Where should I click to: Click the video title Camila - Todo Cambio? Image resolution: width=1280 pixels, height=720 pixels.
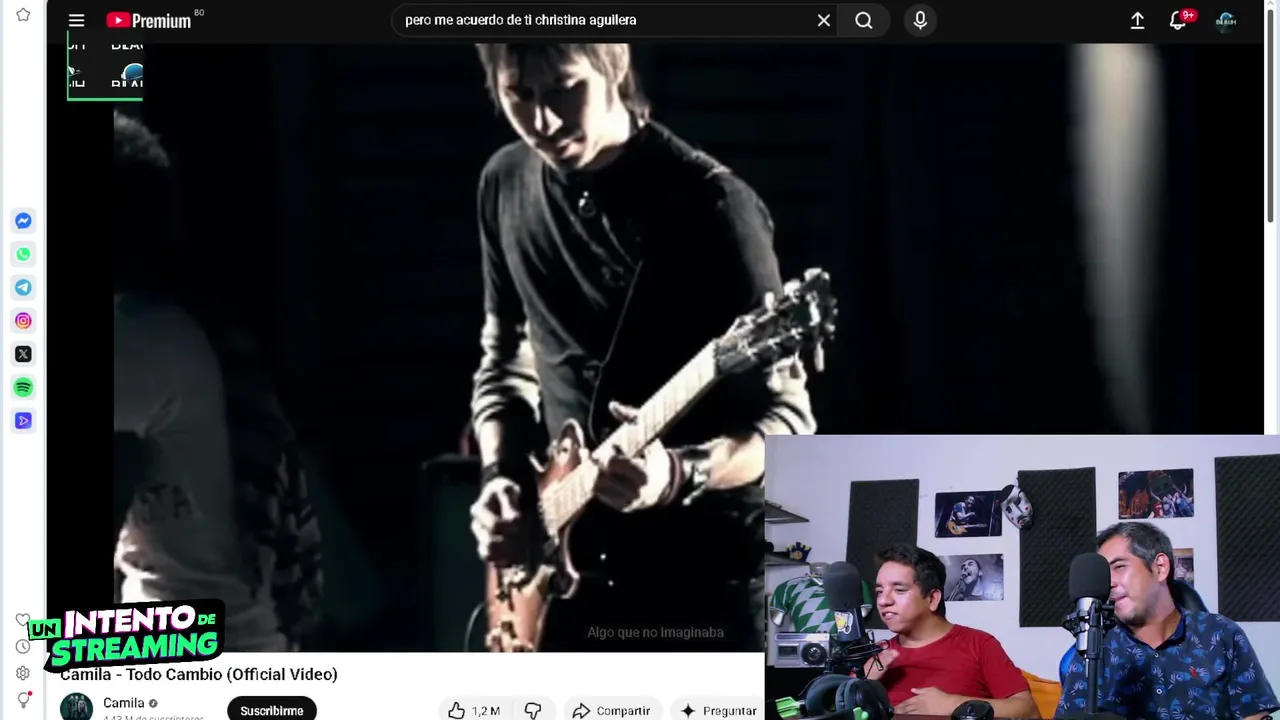199,674
